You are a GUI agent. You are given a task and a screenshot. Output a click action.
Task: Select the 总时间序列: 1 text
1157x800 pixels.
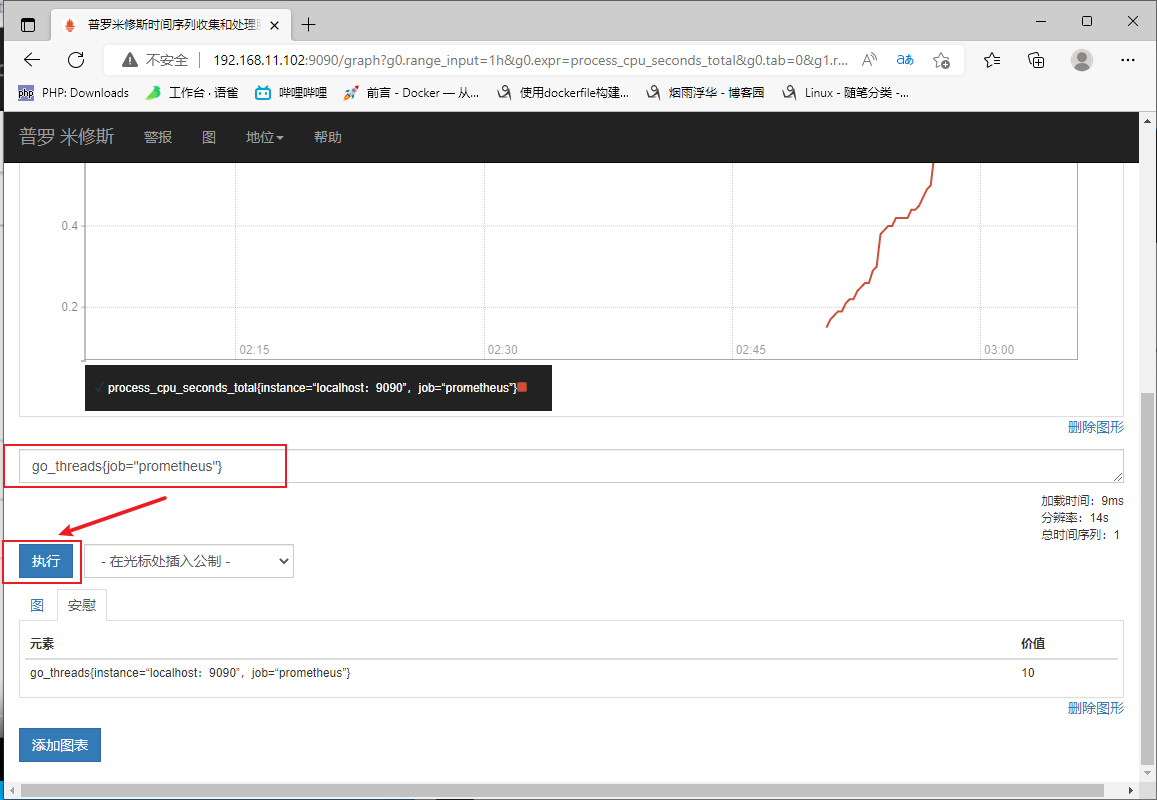(x=1080, y=534)
